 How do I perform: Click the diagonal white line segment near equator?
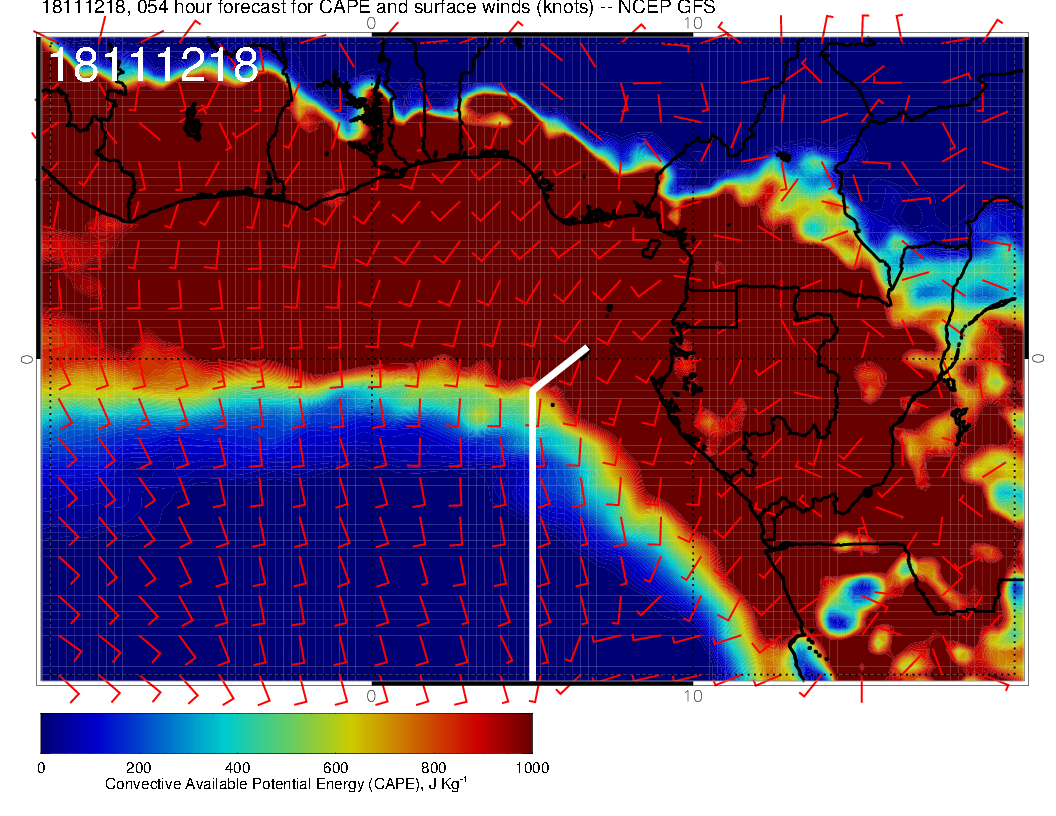click(x=560, y=368)
